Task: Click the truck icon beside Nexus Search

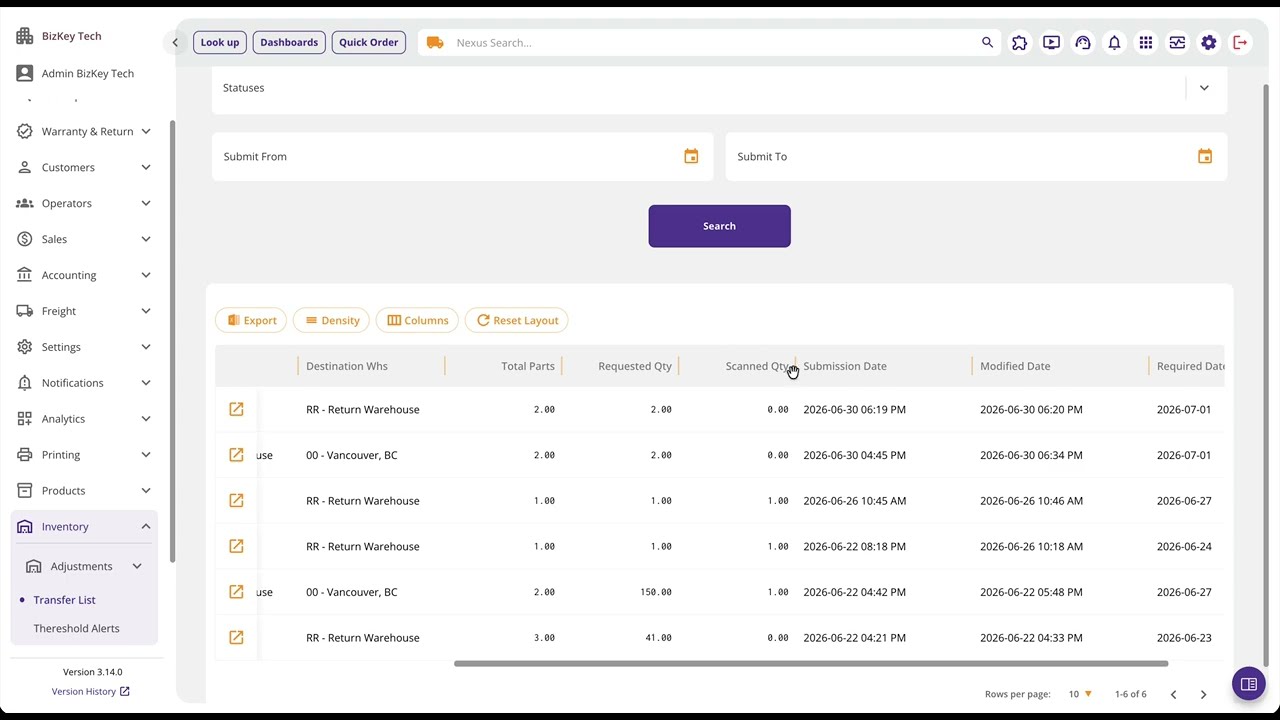Action: tap(435, 42)
